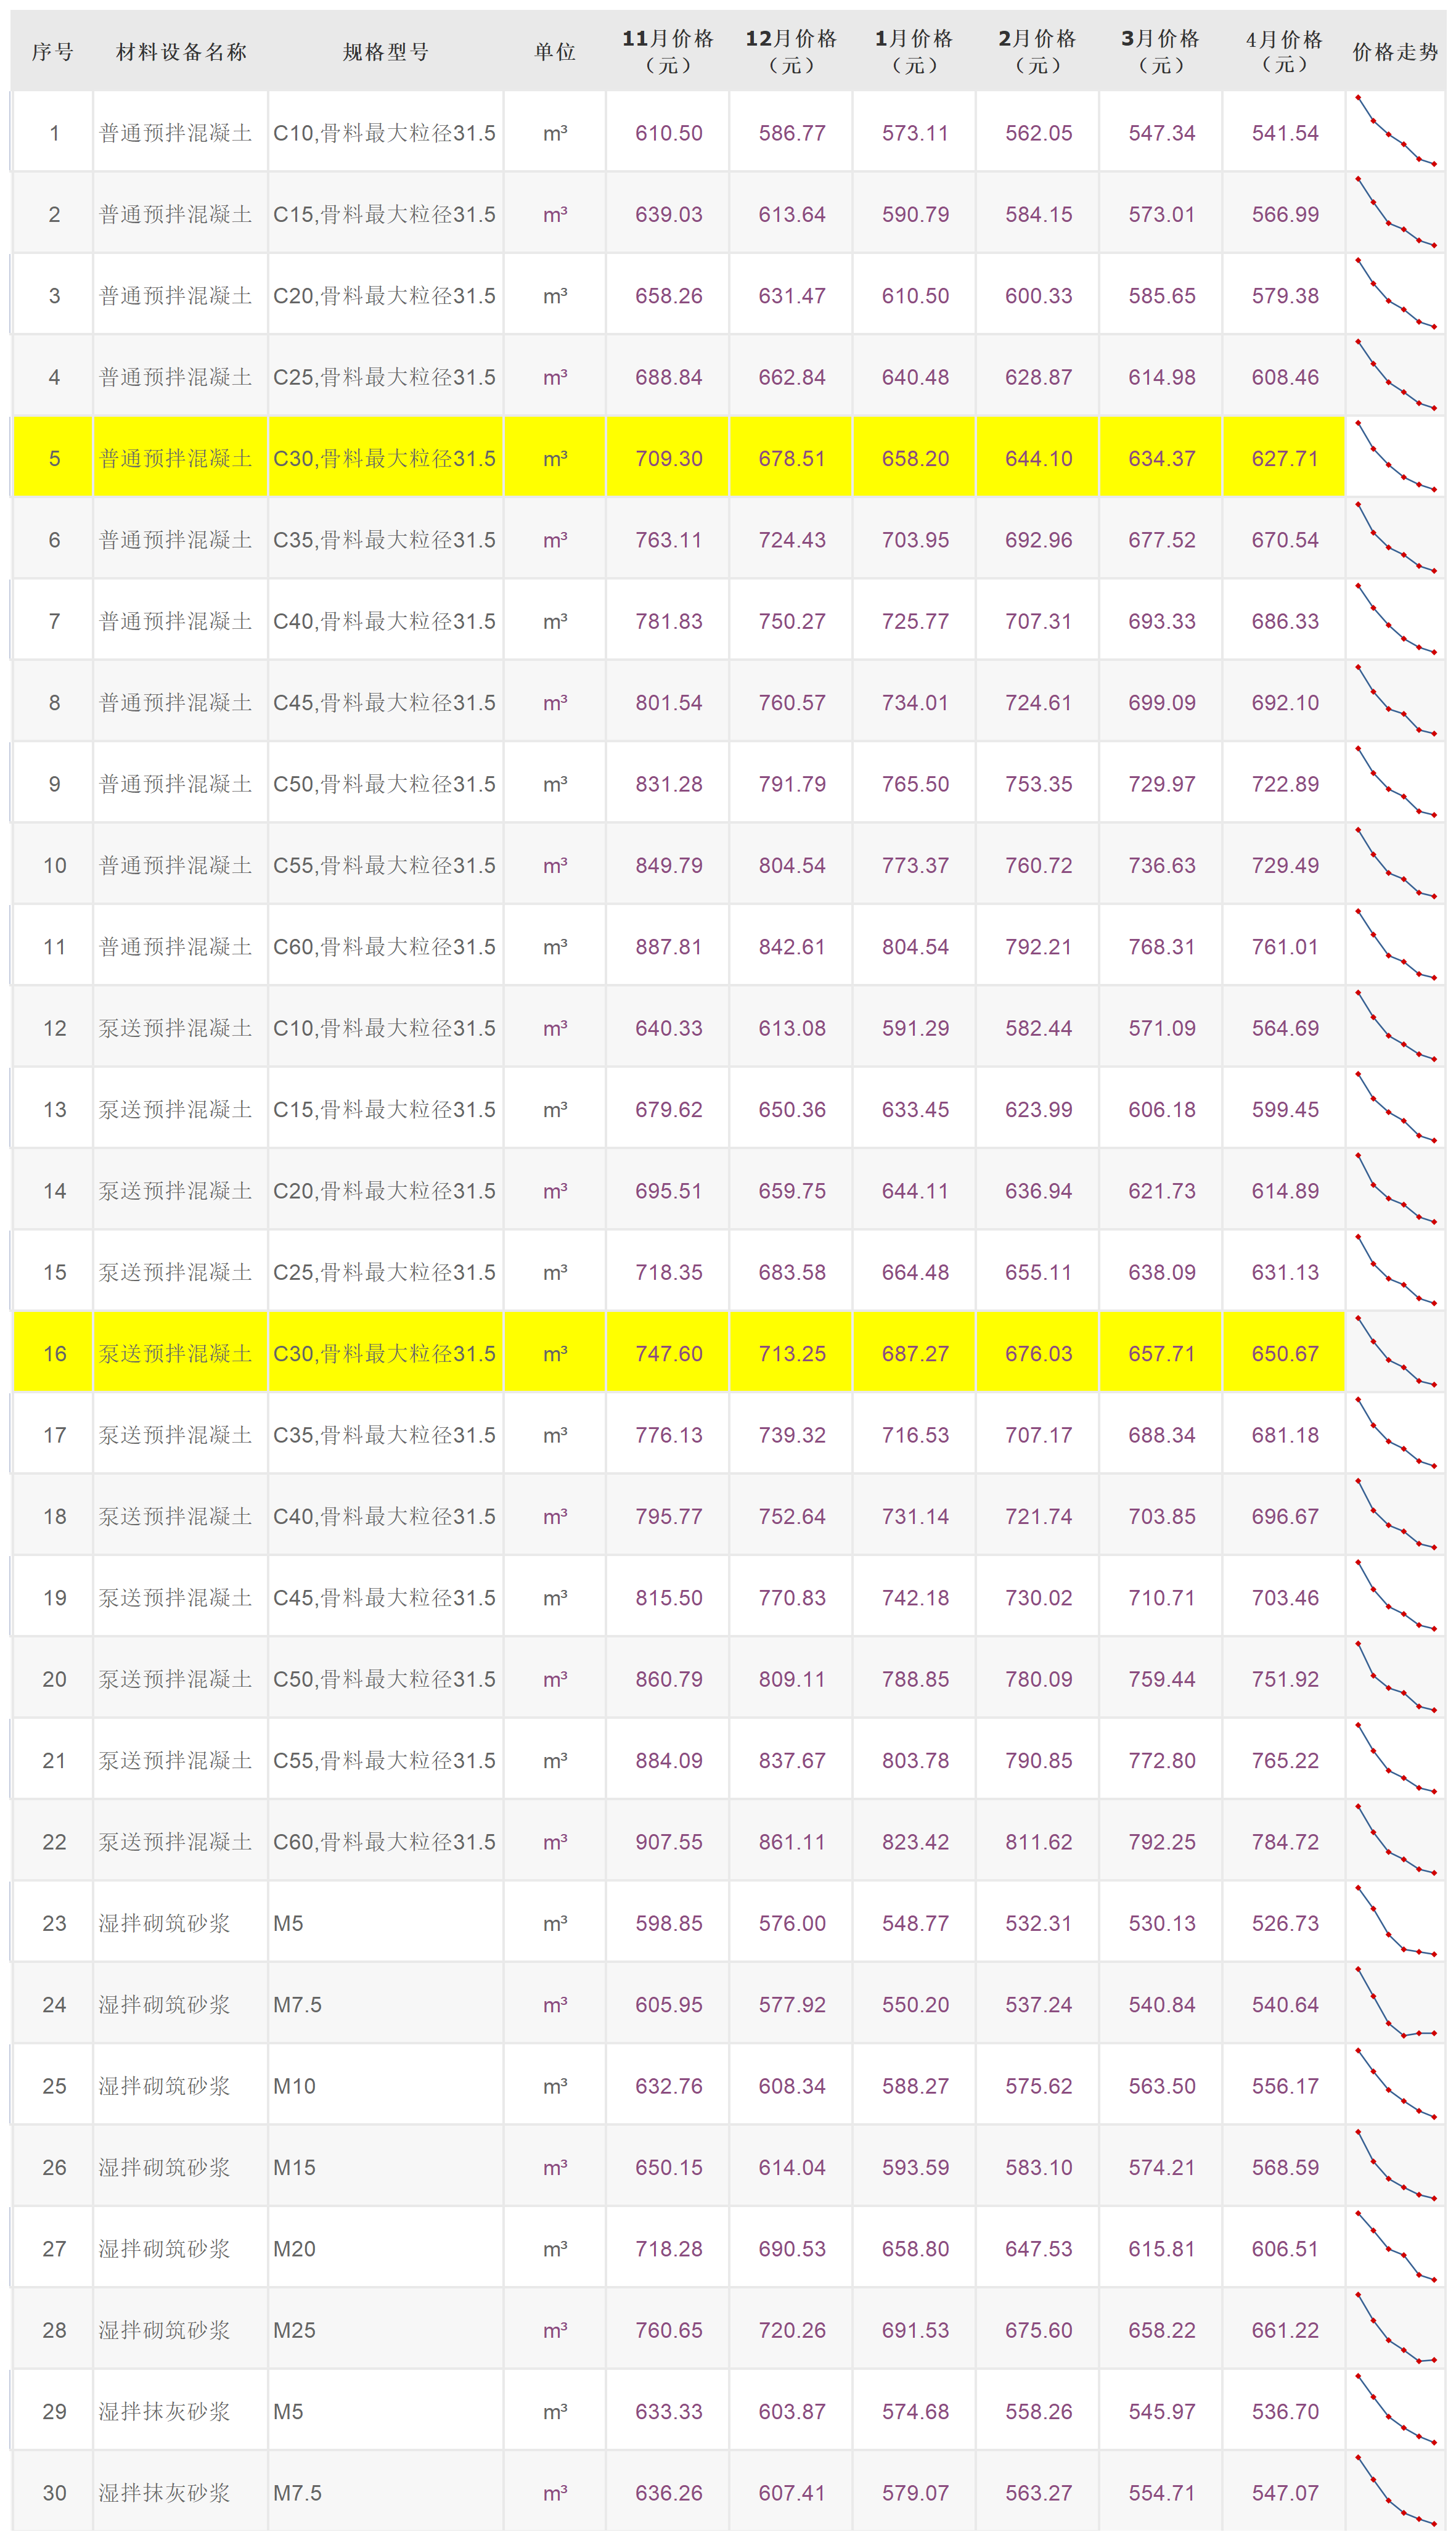1456x2540 pixels.
Task: Click the 规格型号 column header
Action: 386,52
